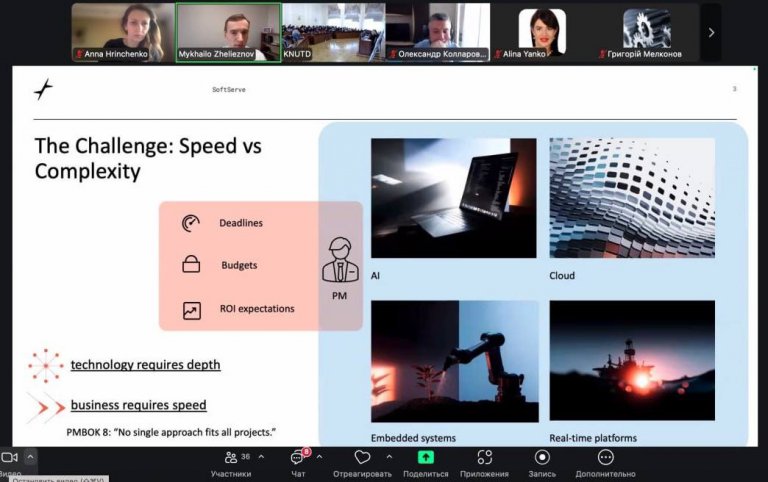Screen dimensions: 768x482
Task: Expand video options caret beside camera
Action: coord(30,457)
